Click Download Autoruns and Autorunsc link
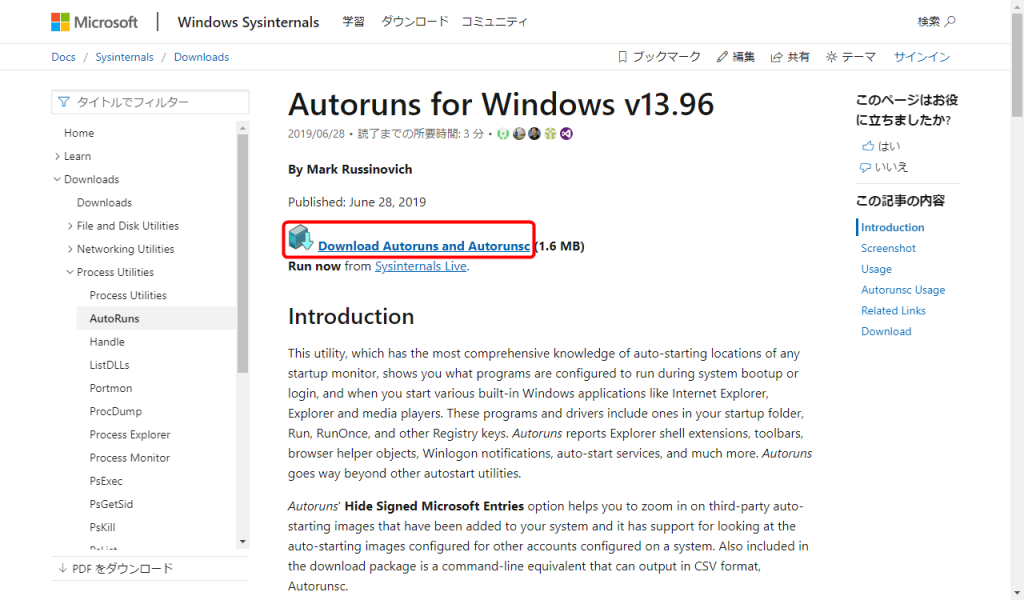The height and width of the screenshot is (600, 1024). (x=424, y=246)
